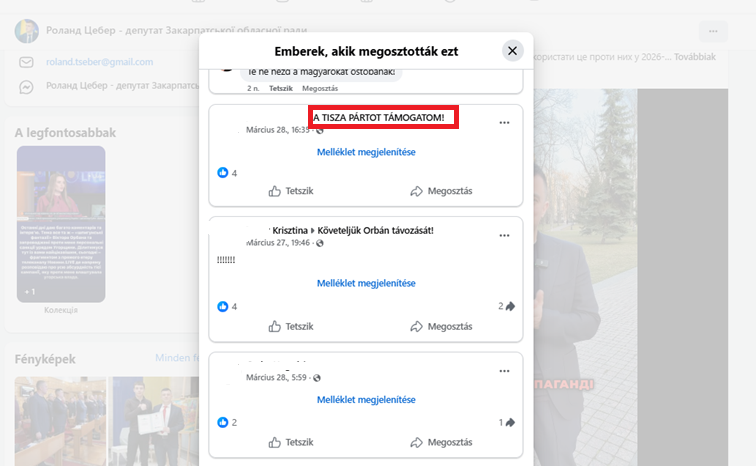Open three-dot menu on 'A TISZA PÁRTOT TÁMOGATOM!' post
This screenshot has width=756, height=466.
coord(504,123)
